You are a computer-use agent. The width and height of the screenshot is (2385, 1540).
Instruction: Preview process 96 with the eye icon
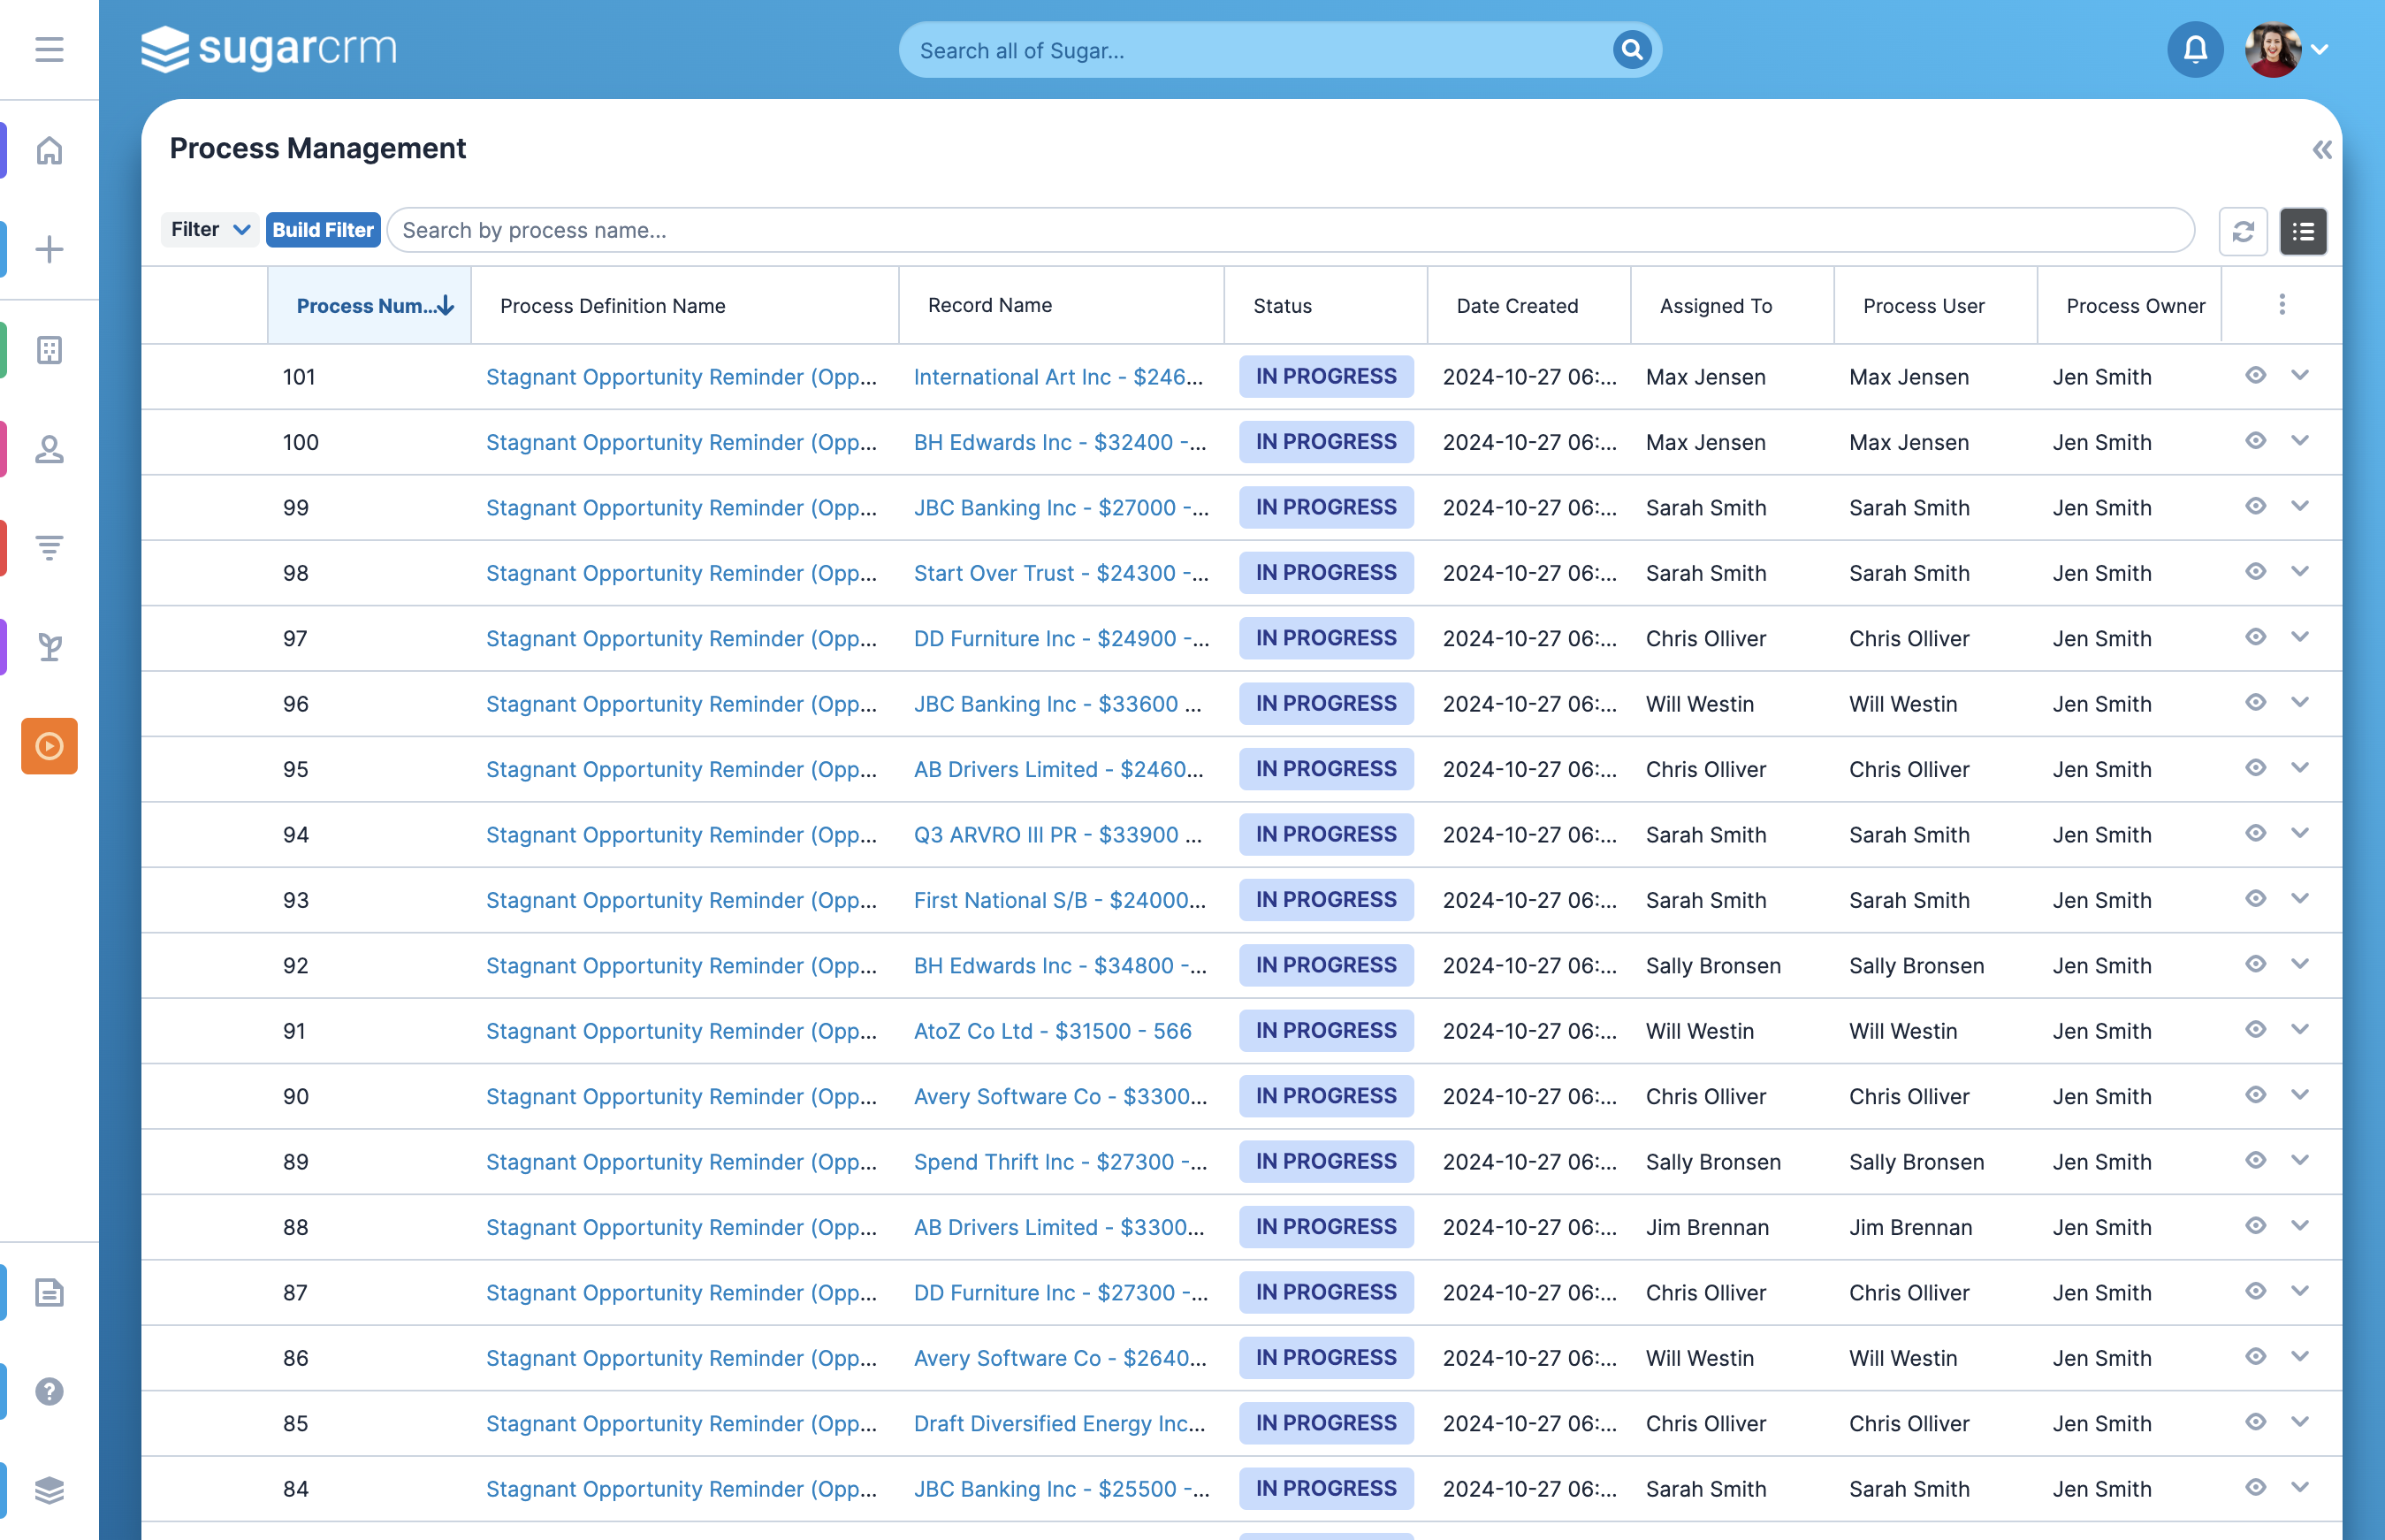[2255, 702]
